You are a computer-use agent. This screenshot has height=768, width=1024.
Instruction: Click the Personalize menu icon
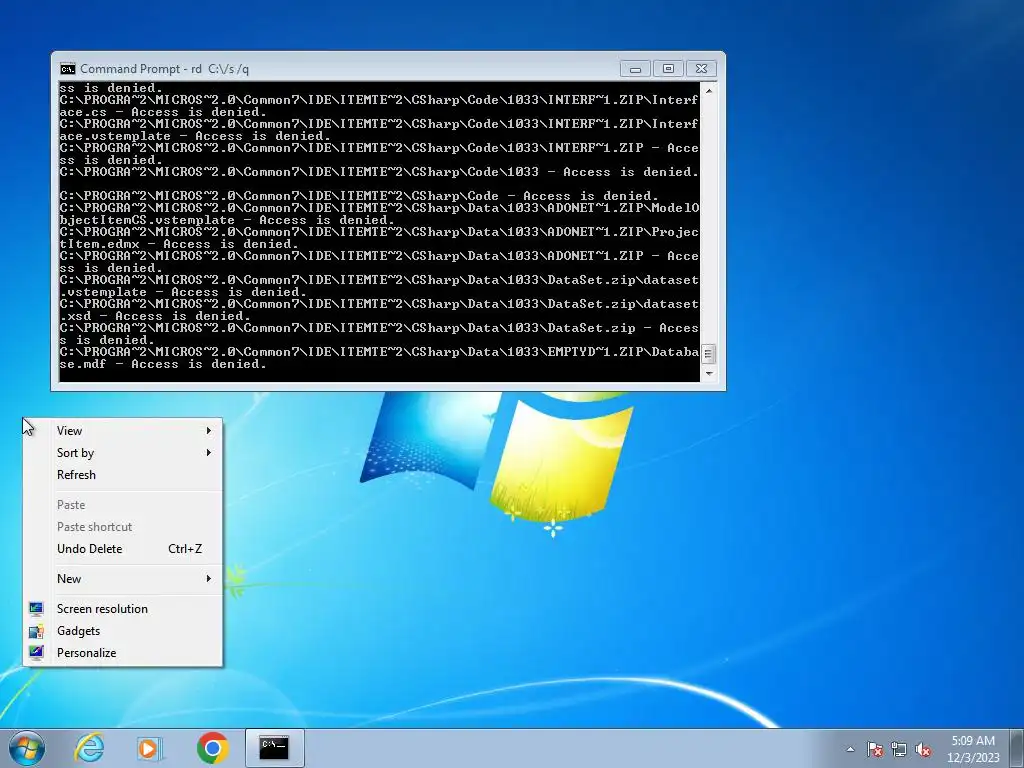click(x=37, y=652)
